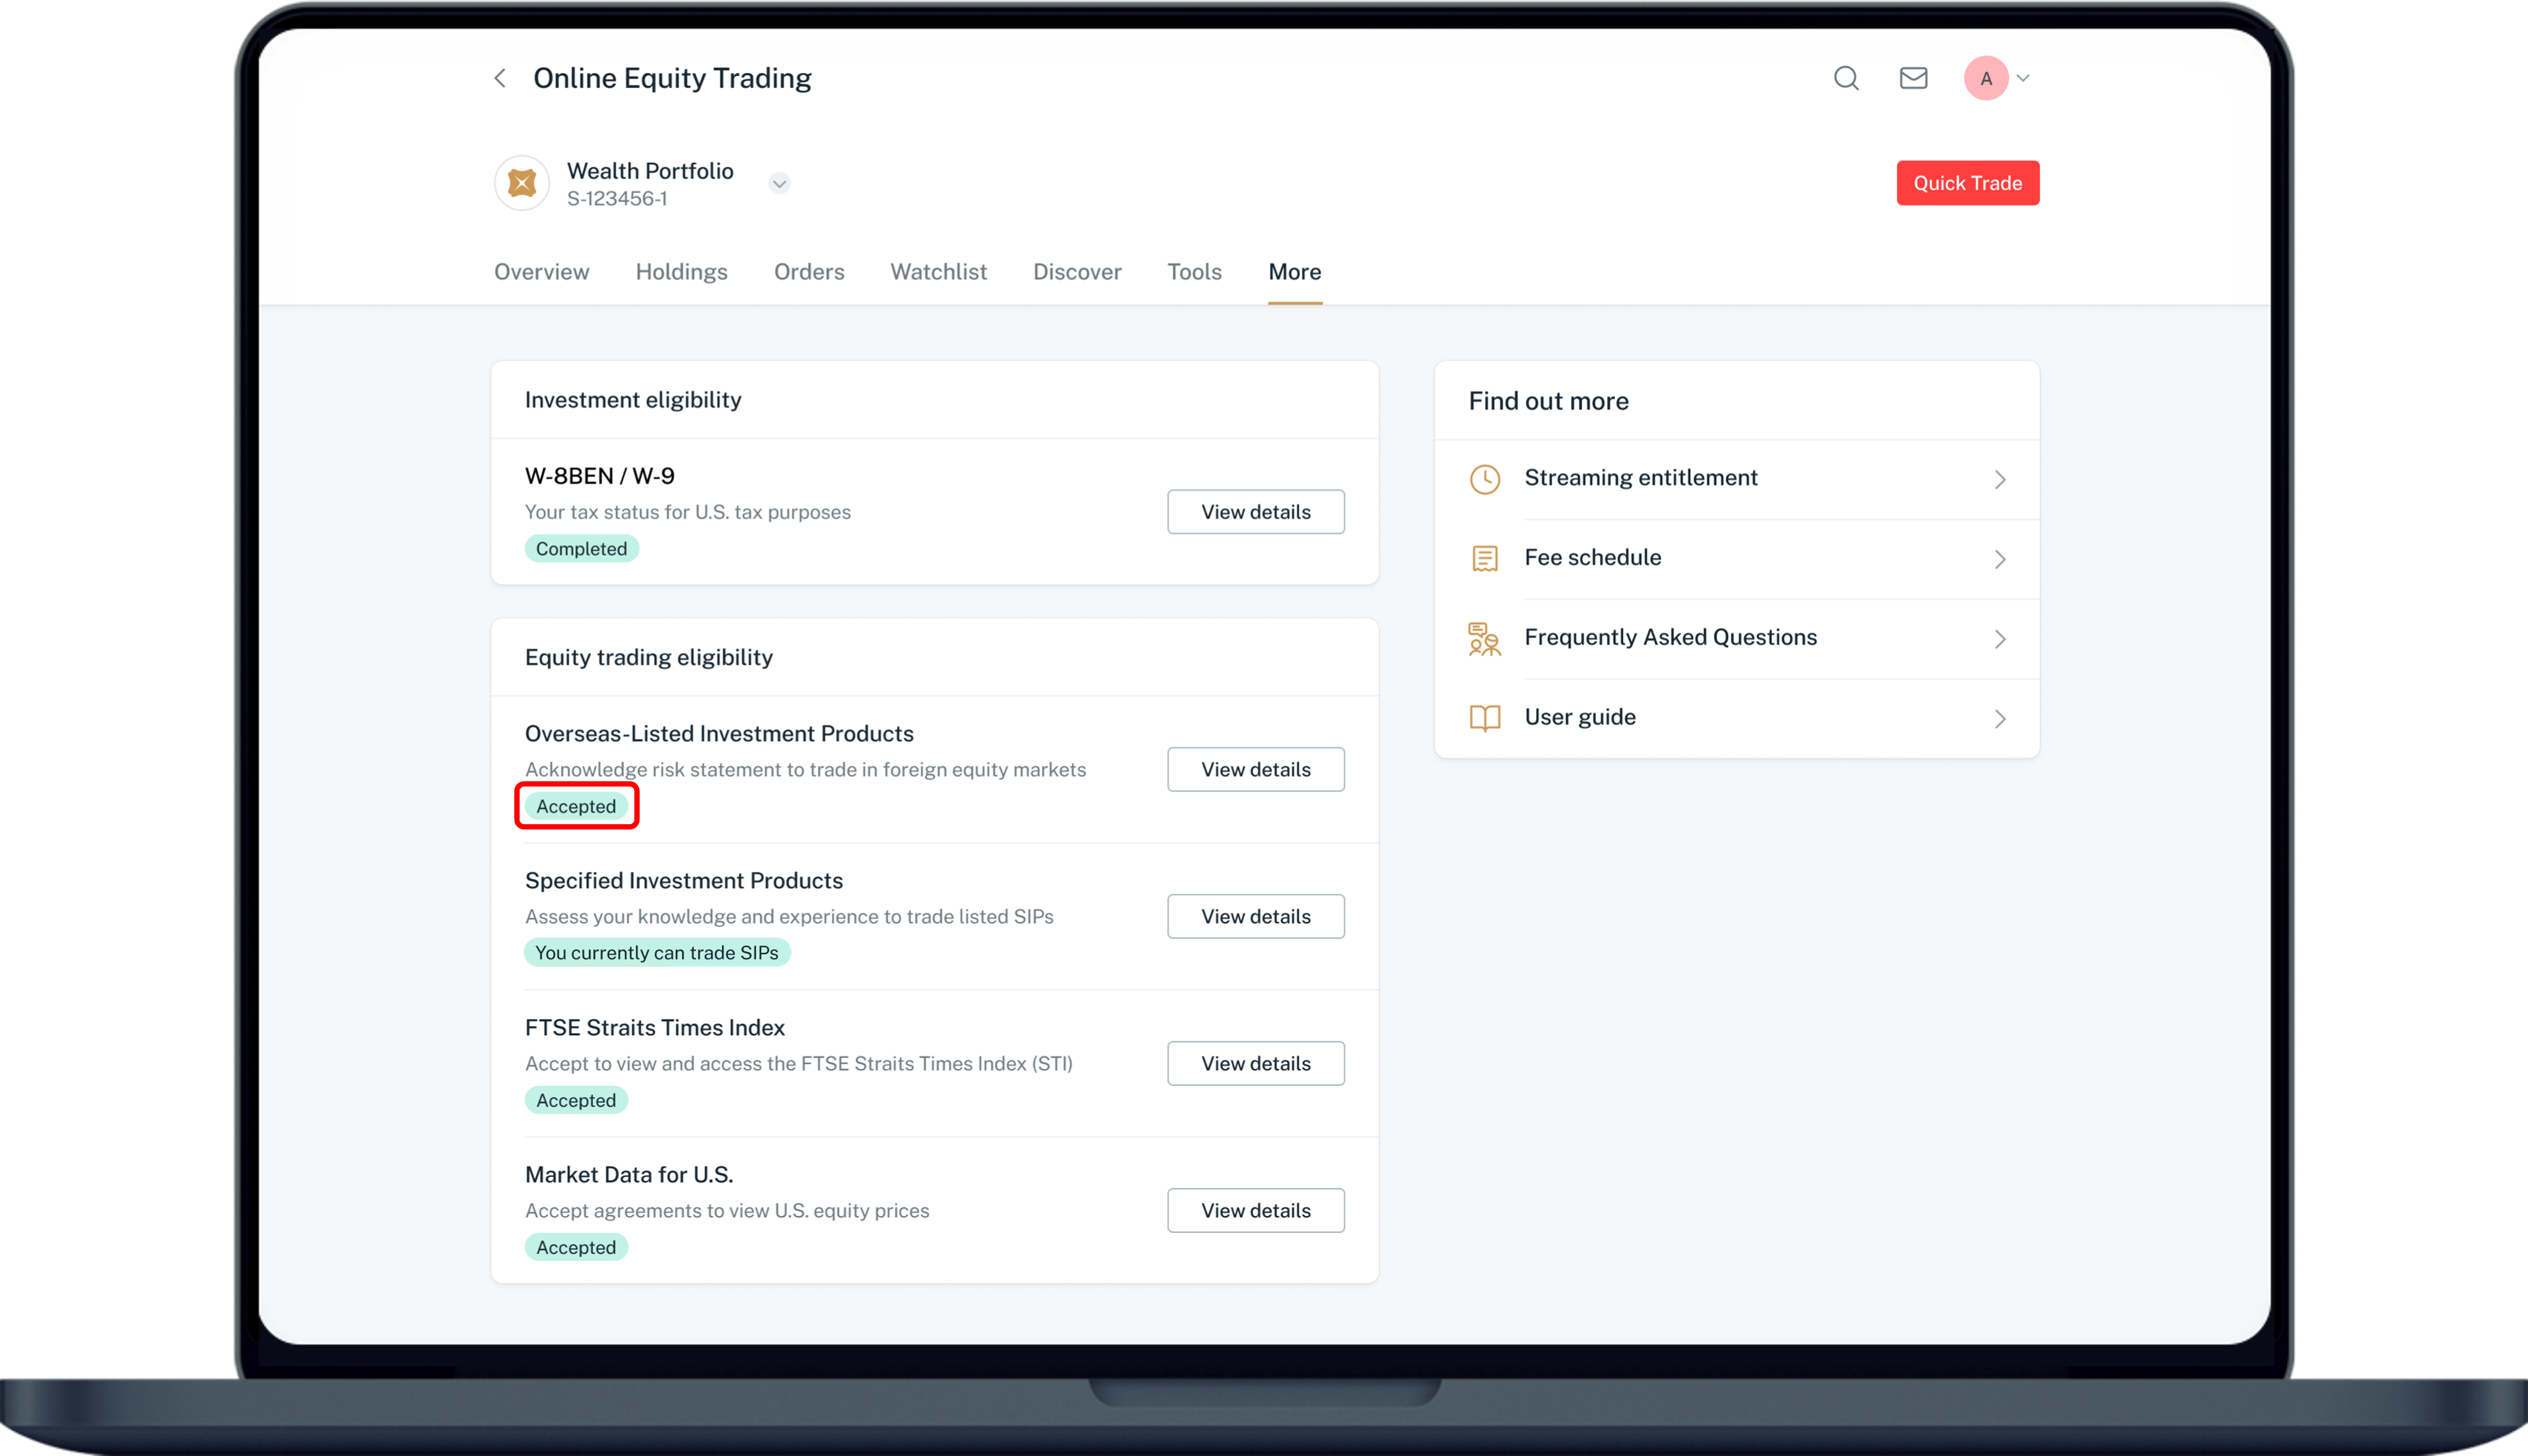Expand the Streaming entitlement chevron arrow
Image resolution: width=2528 pixels, height=1456 pixels.
pyautogui.click(x=2000, y=479)
